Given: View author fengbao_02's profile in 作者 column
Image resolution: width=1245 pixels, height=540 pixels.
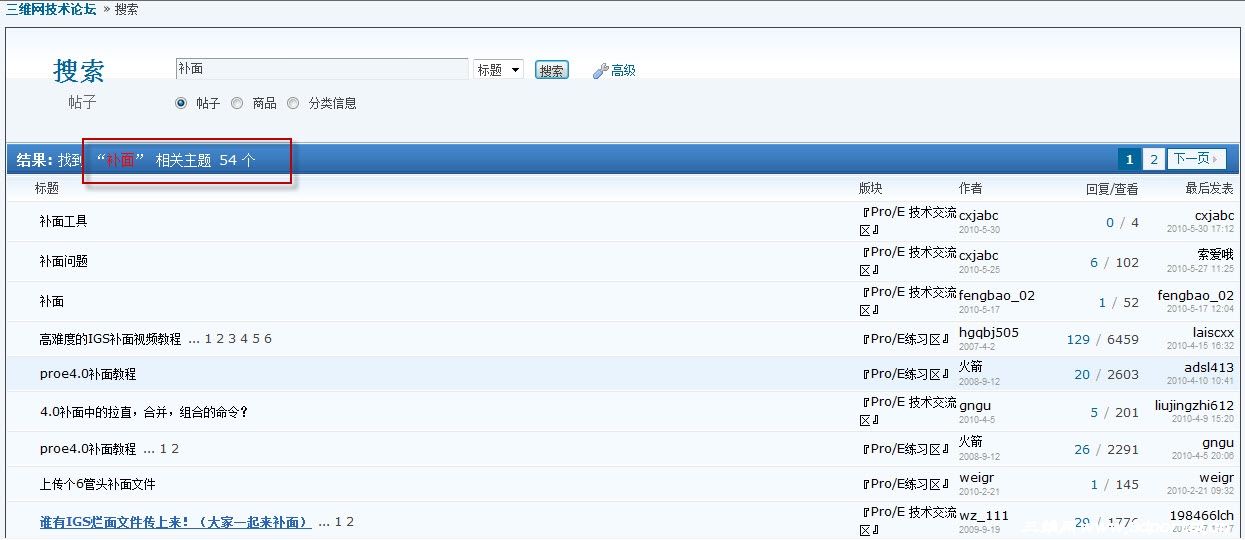Looking at the screenshot, I should coord(997,295).
